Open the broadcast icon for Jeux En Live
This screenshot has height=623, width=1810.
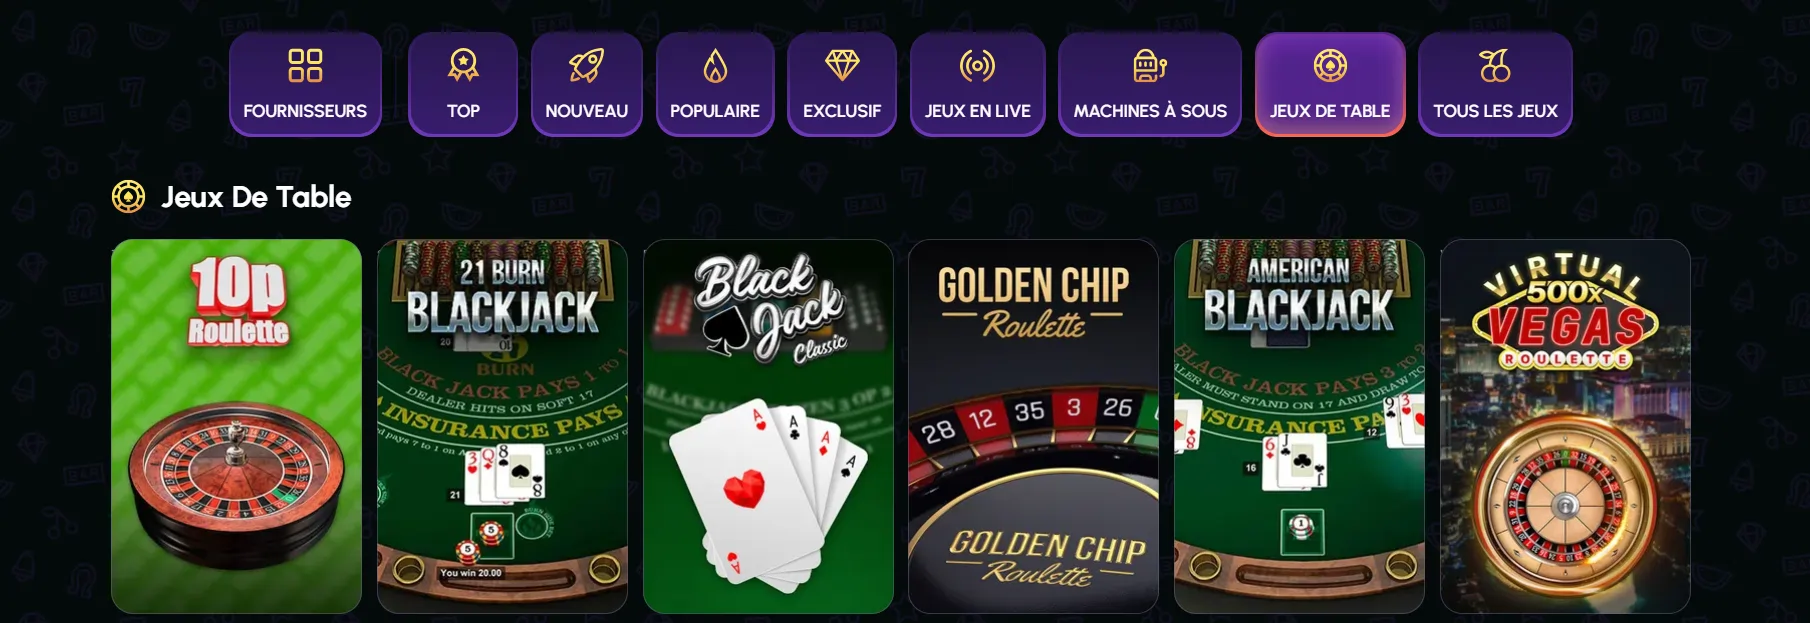coord(977,66)
